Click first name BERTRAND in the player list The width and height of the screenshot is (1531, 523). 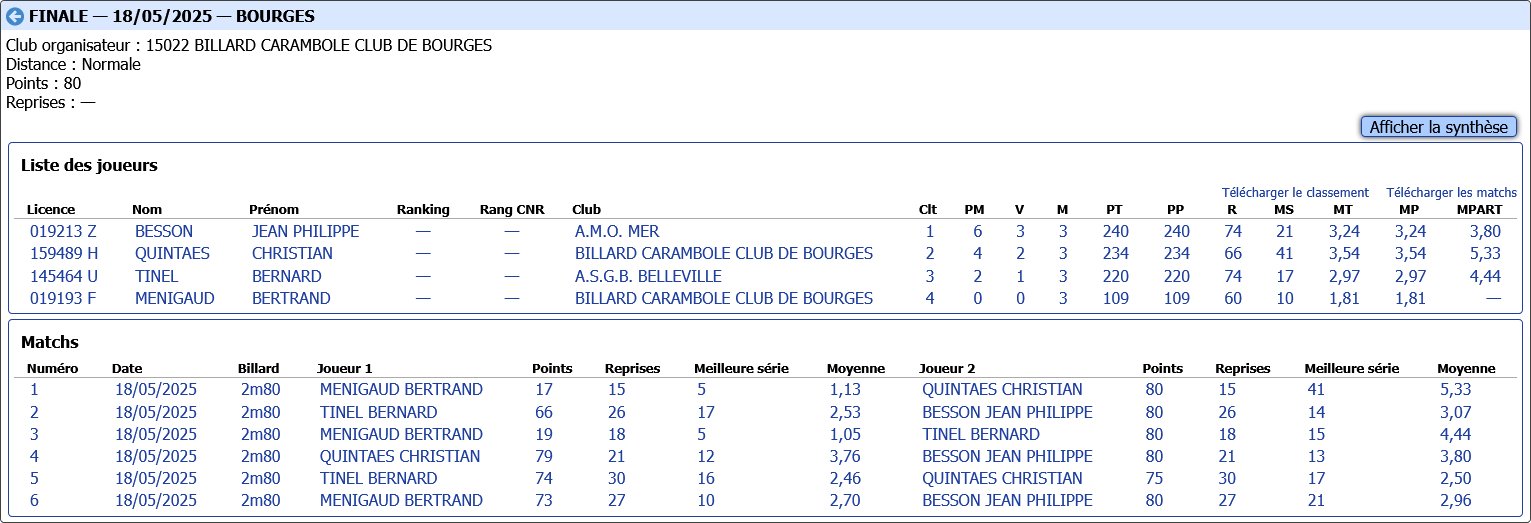pos(291,298)
